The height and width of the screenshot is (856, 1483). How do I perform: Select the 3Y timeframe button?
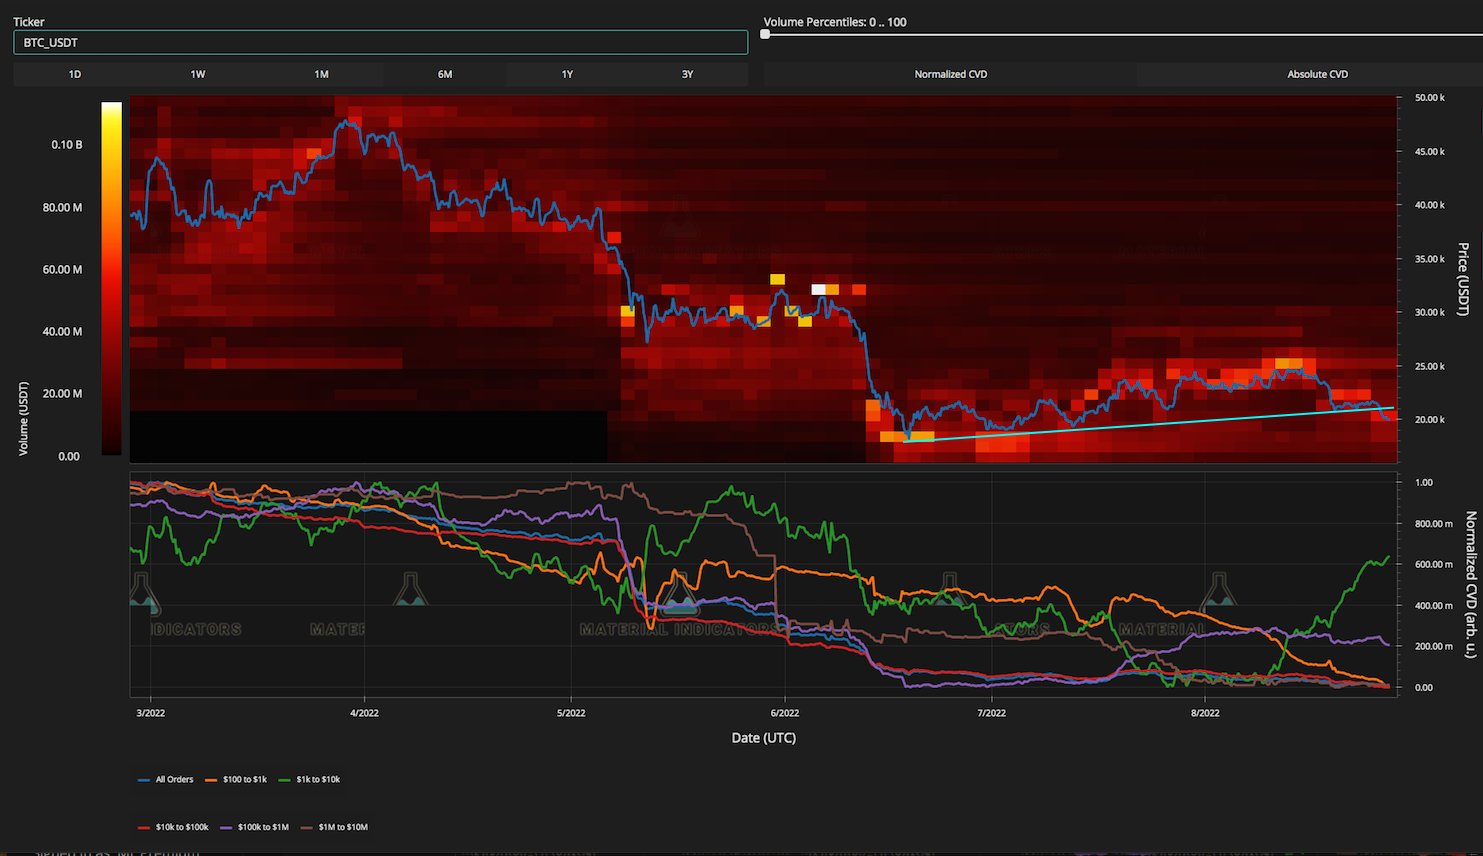687,74
